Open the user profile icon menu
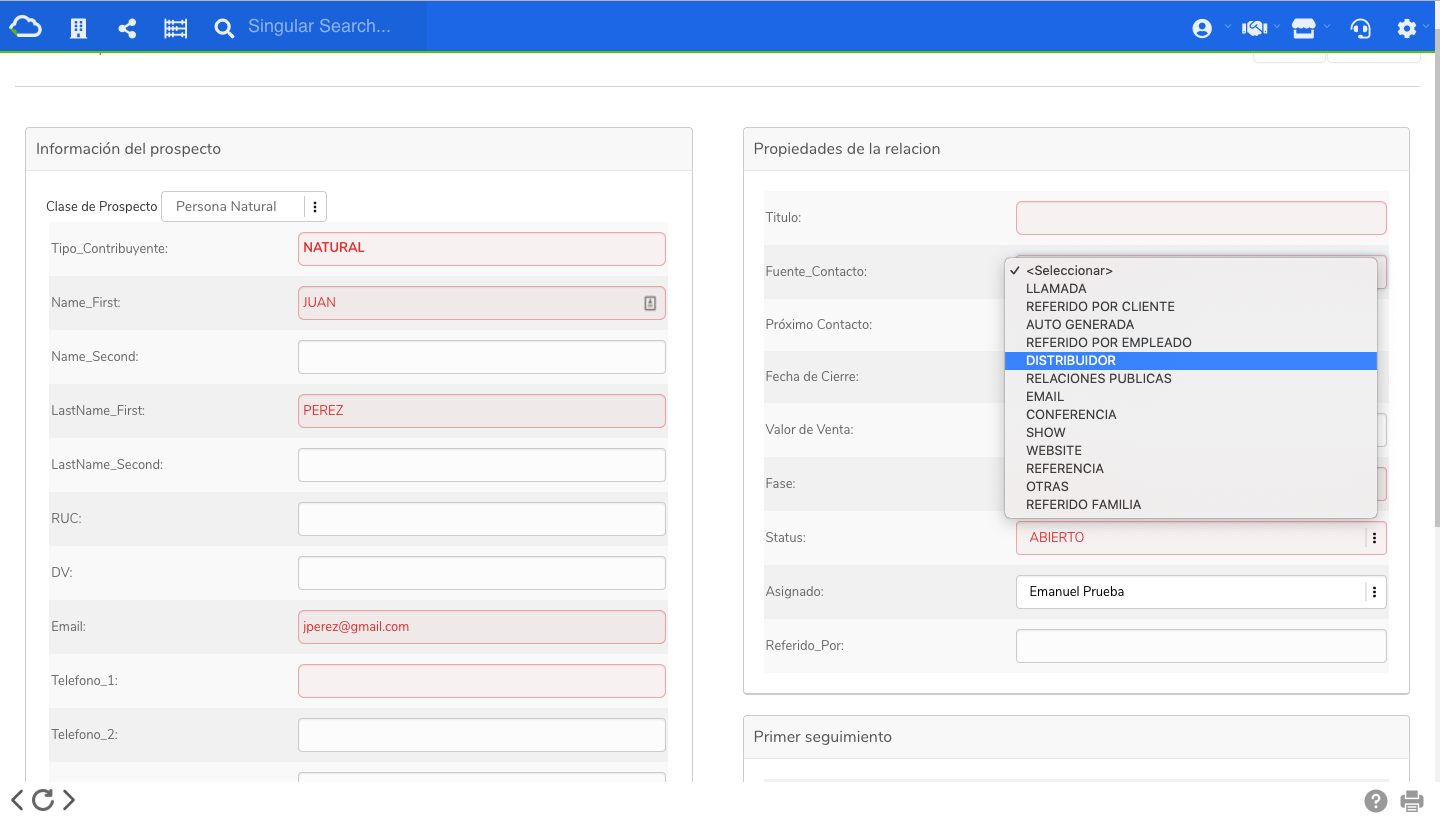 tap(1202, 28)
